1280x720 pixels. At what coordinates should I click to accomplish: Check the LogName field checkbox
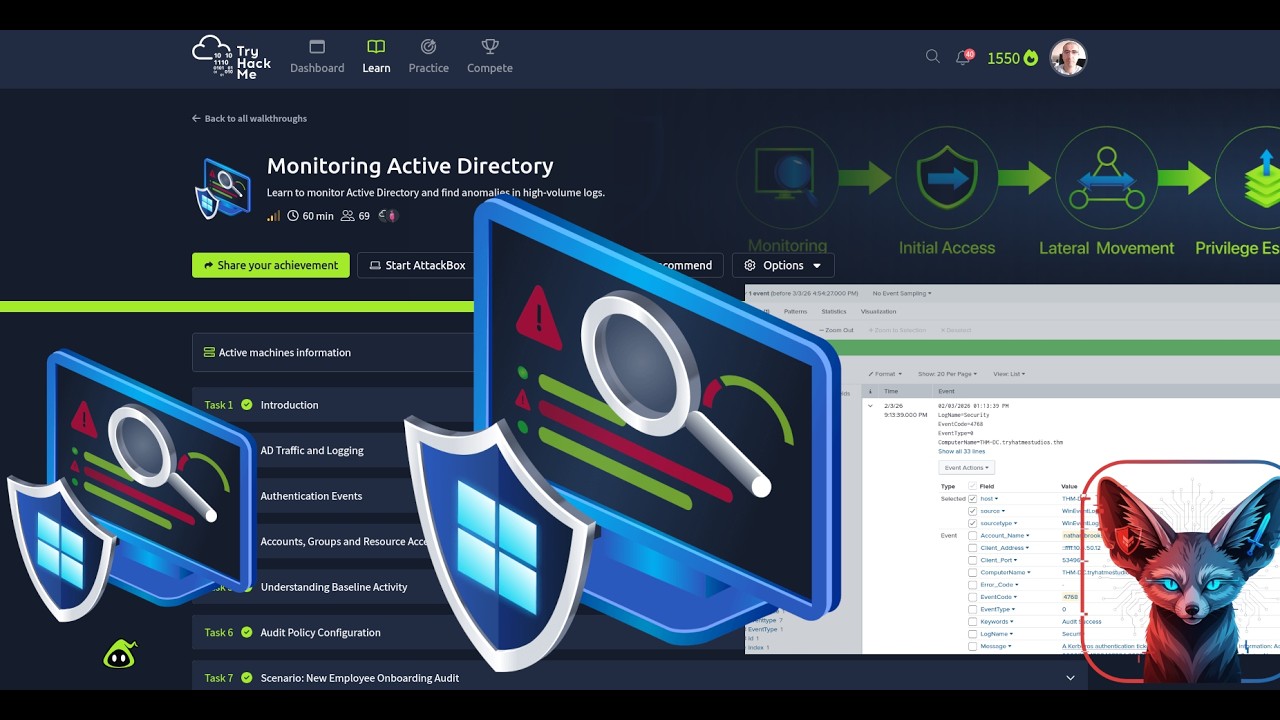point(972,634)
